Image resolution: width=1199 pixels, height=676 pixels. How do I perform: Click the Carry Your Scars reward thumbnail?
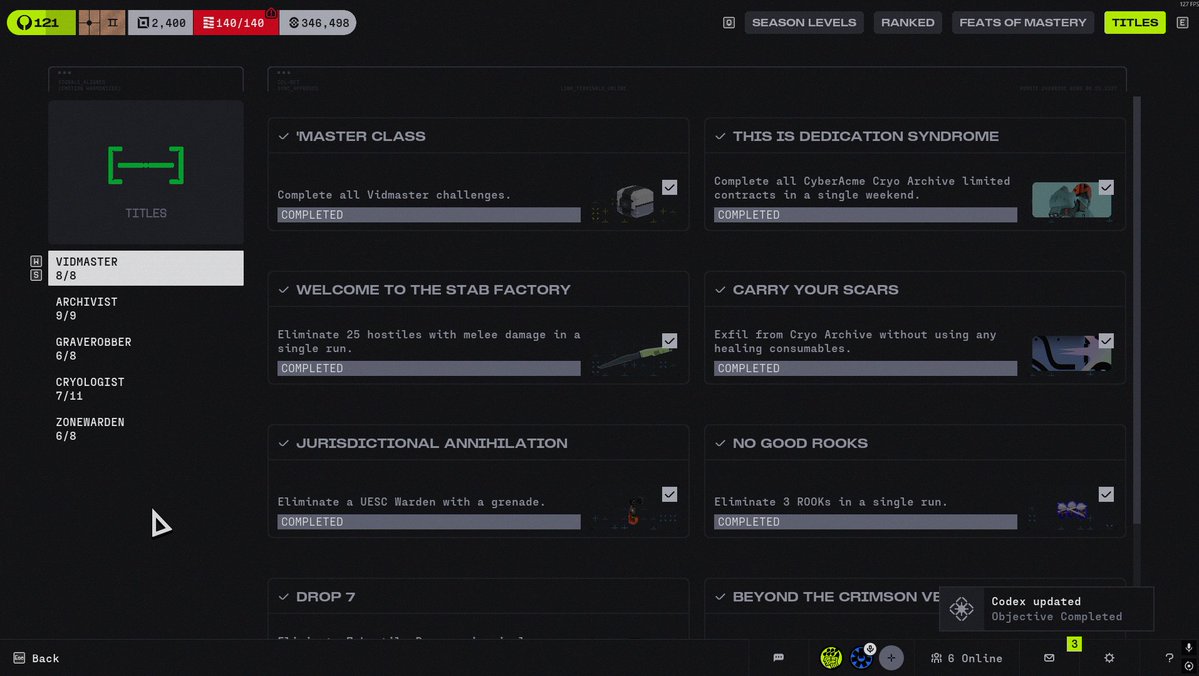(1071, 354)
